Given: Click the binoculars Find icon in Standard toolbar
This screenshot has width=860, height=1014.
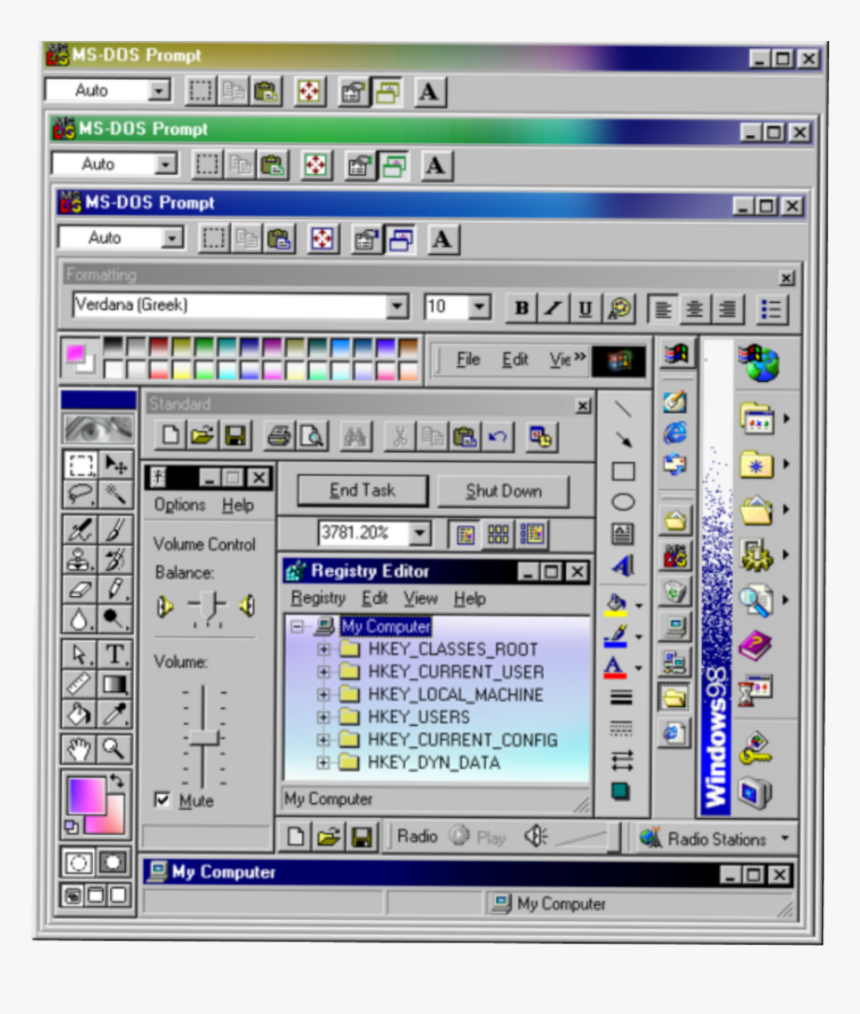Looking at the screenshot, I should point(355,437).
